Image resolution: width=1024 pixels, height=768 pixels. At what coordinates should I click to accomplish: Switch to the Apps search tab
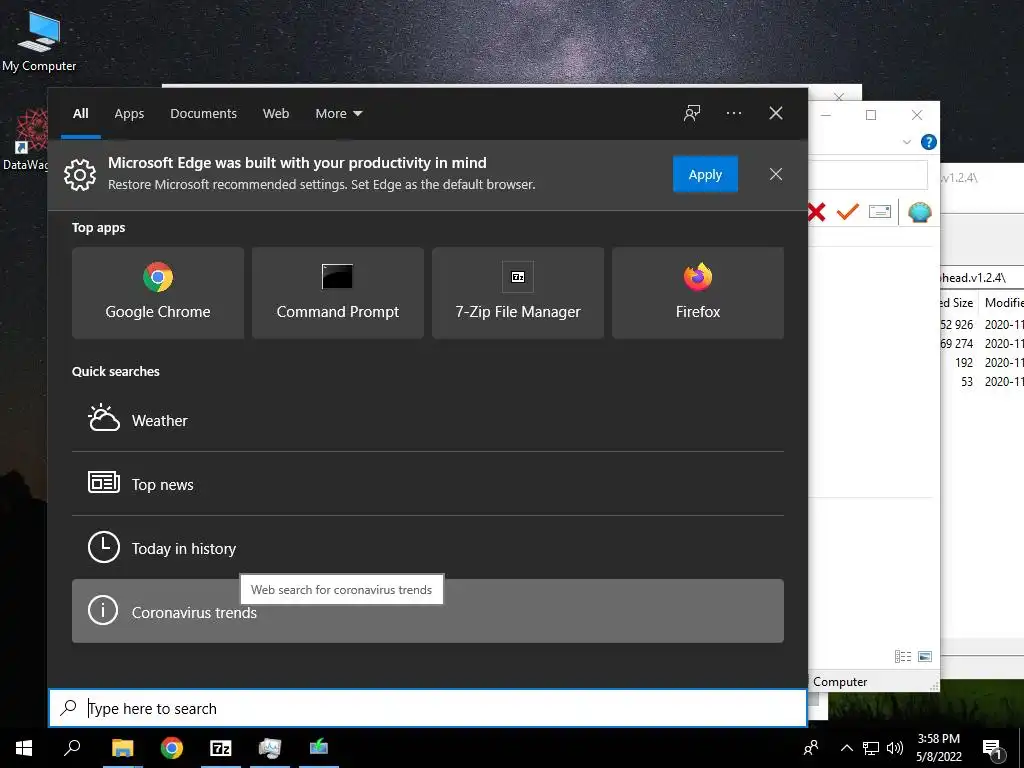(129, 114)
